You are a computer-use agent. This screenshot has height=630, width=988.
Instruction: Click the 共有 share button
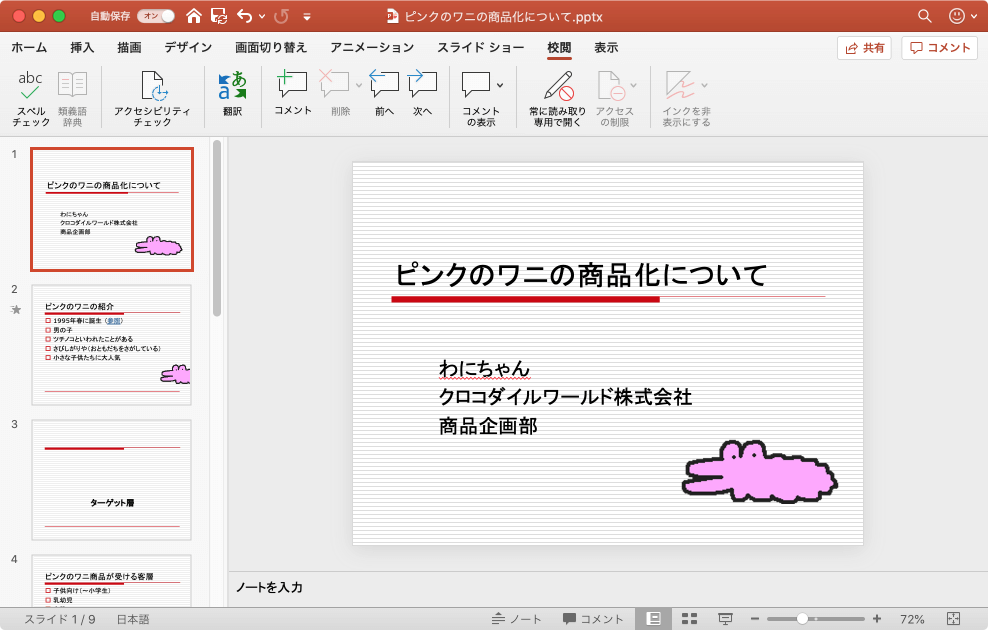(864, 48)
